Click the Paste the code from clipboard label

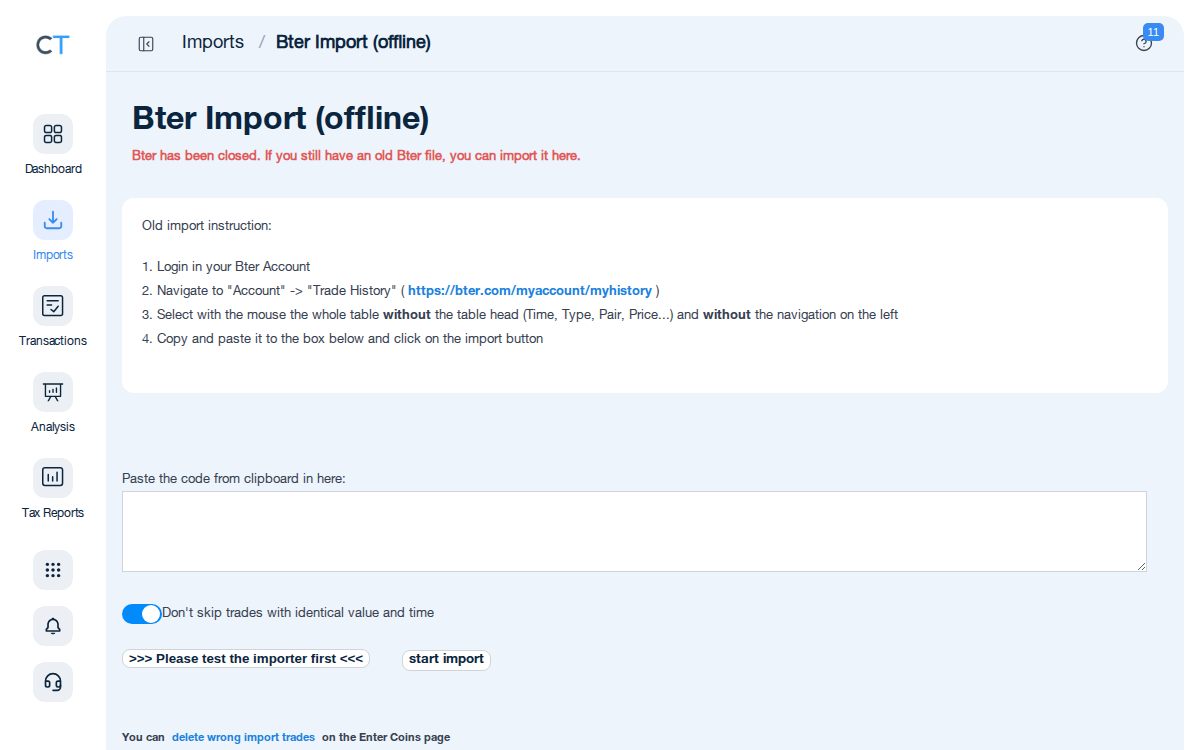pos(234,479)
